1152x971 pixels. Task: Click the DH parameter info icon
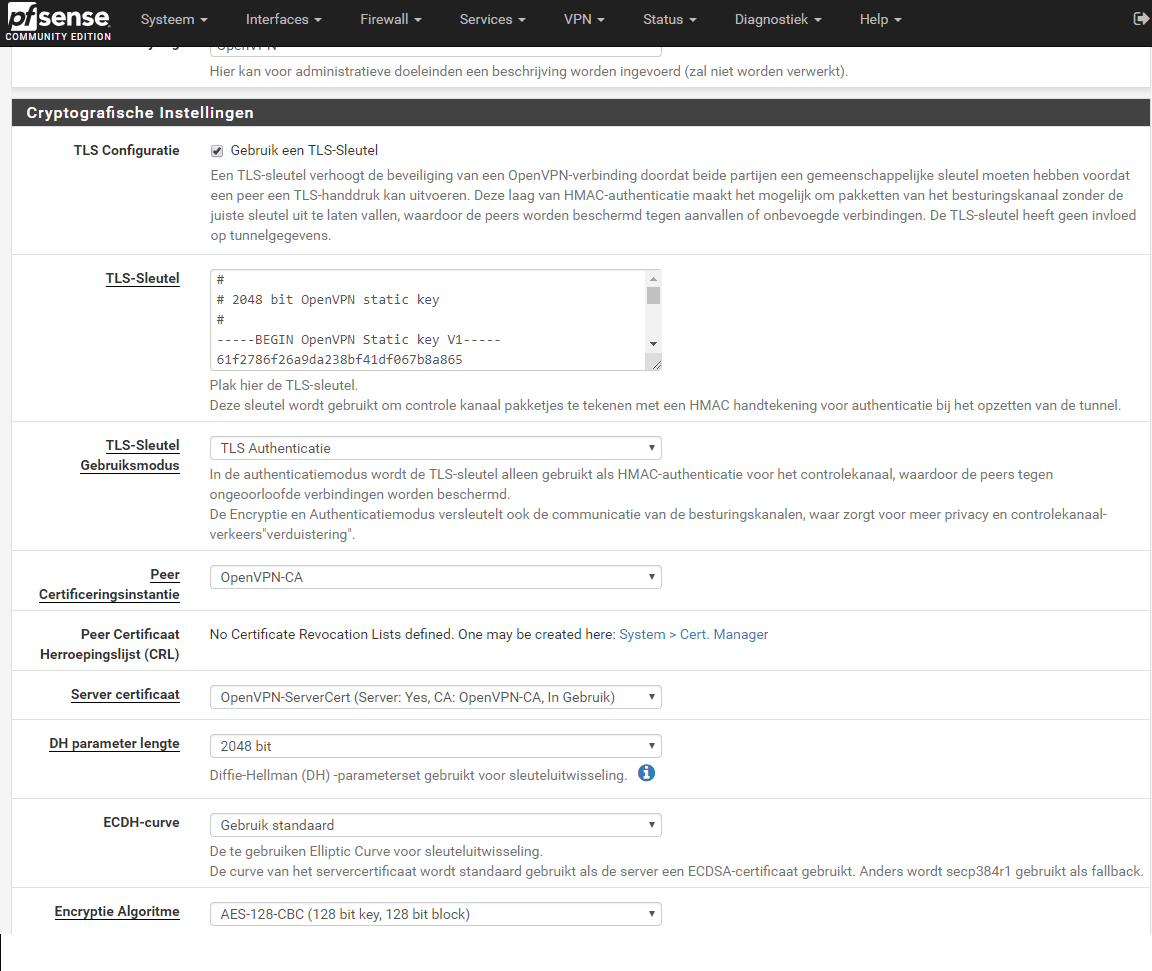click(x=647, y=773)
